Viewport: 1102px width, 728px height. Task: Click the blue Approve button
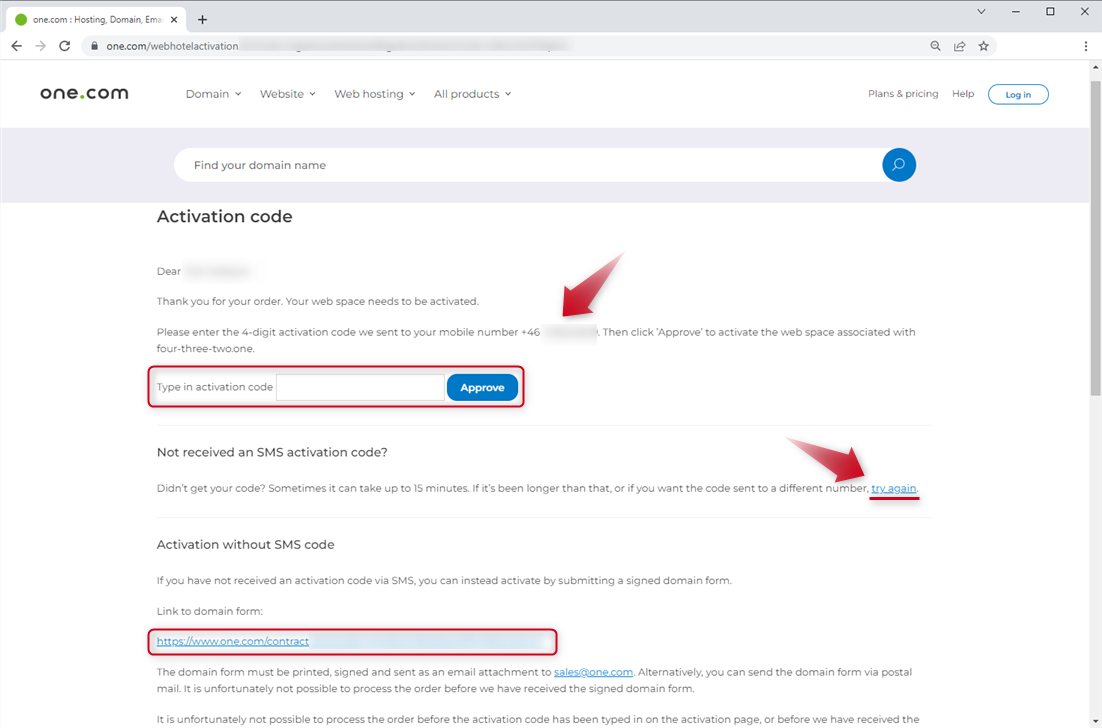click(x=482, y=388)
